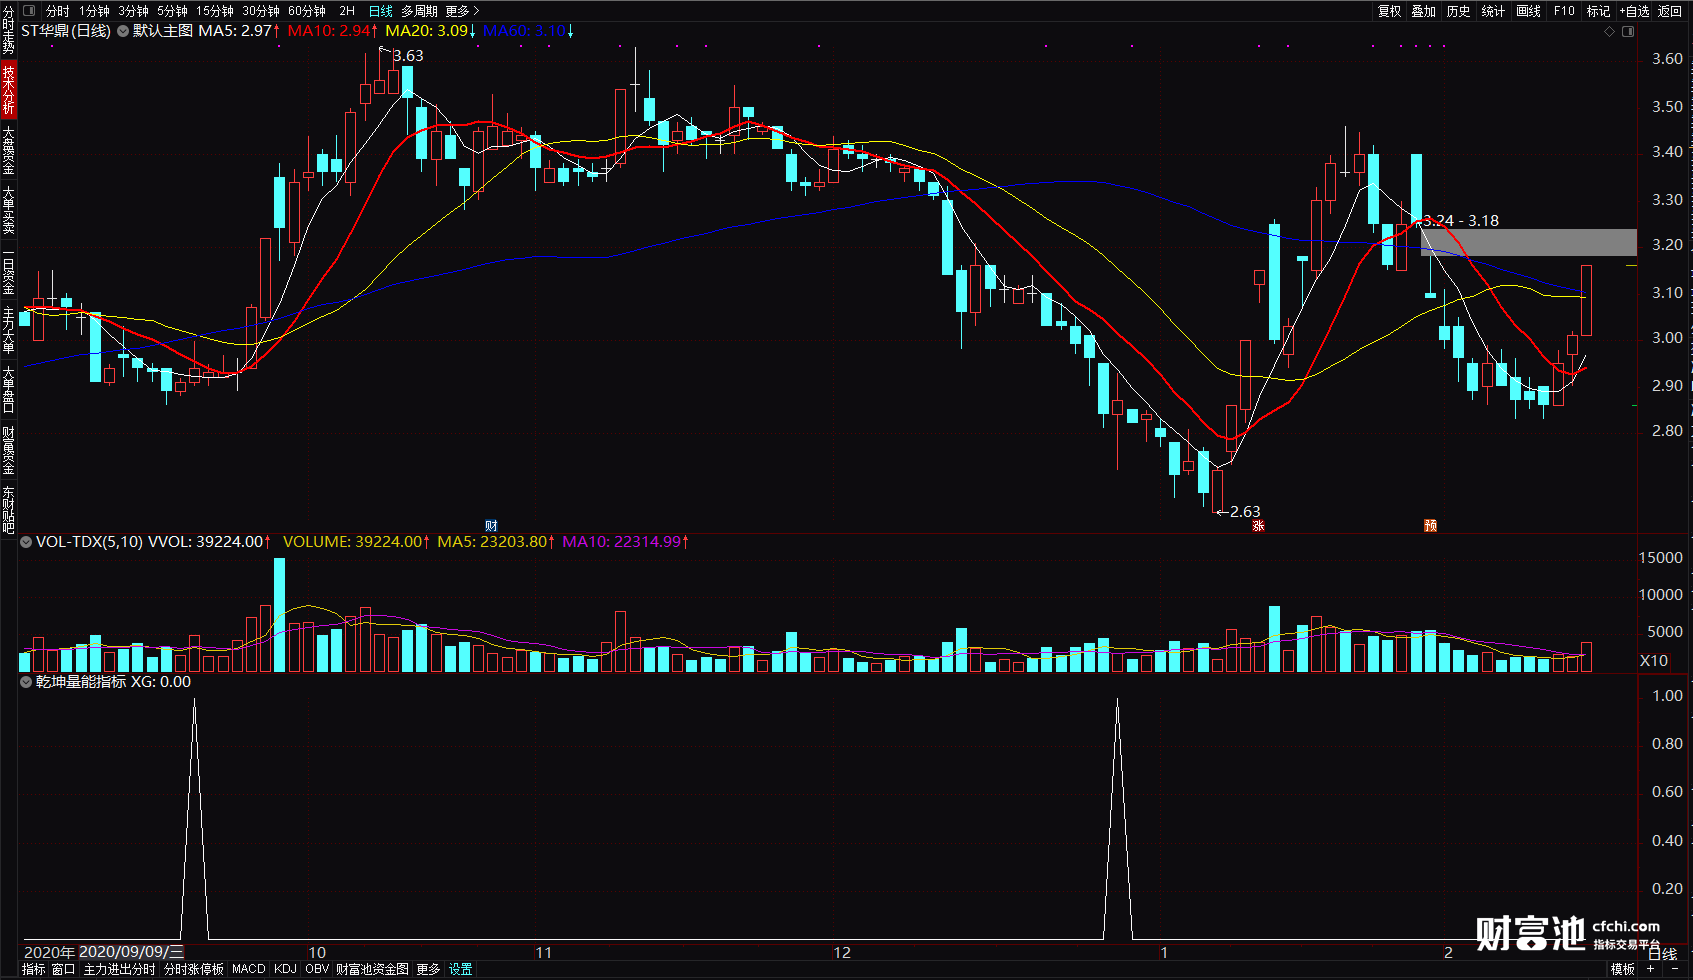Select the 3分钟 period
The image size is (1693, 980).
click(133, 11)
